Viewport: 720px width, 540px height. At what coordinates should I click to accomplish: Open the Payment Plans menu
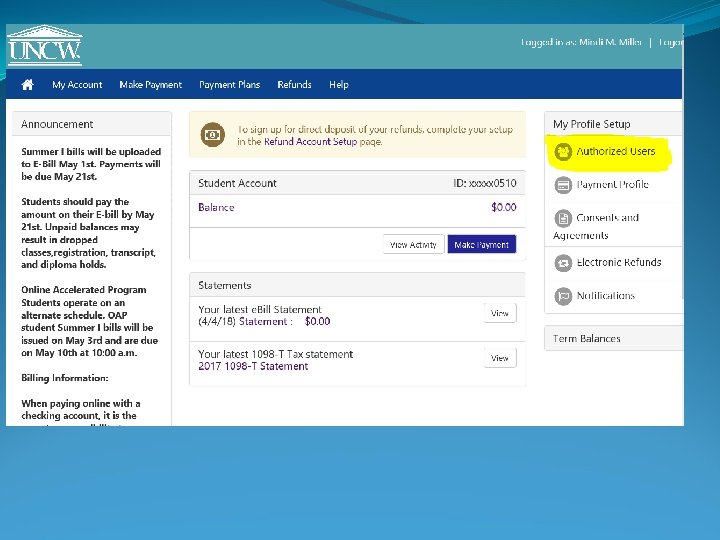click(230, 84)
